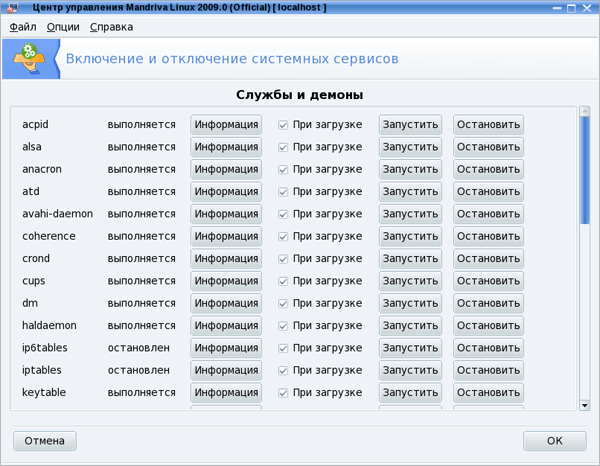Click iptables остановлен status text
The width and height of the screenshot is (600, 466).
(x=139, y=370)
